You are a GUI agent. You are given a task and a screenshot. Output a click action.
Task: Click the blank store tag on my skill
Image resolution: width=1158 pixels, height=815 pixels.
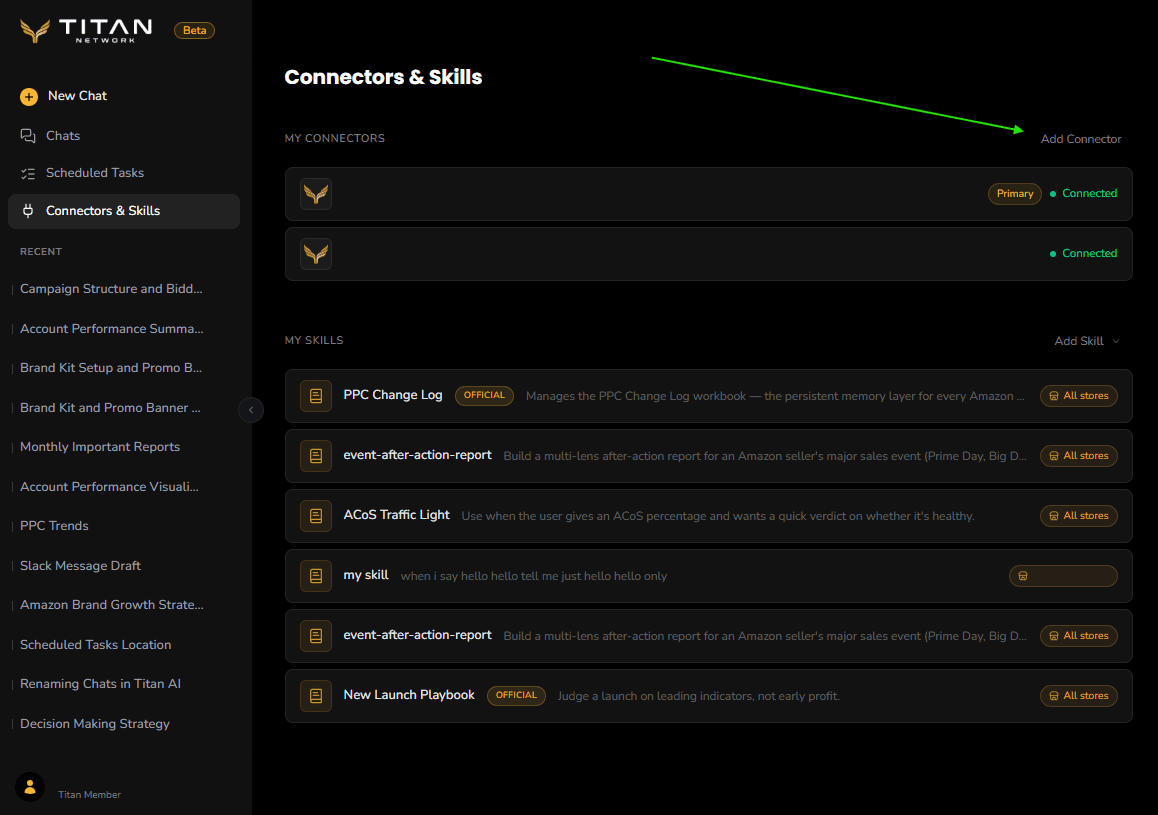[1063, 576]
